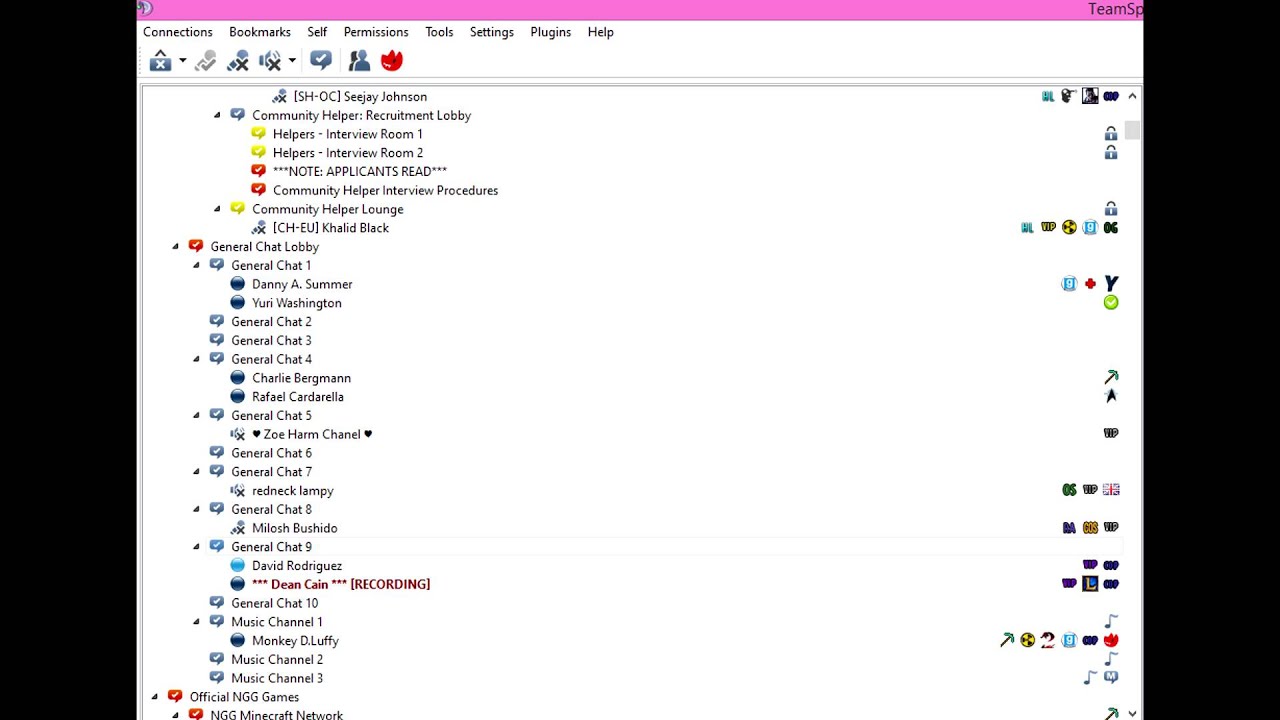Viewport: 1280px width, 720px height.
Task: Collapse Community Helper: Recruitment Lobby channel
Action: click(x=217, y=115)
